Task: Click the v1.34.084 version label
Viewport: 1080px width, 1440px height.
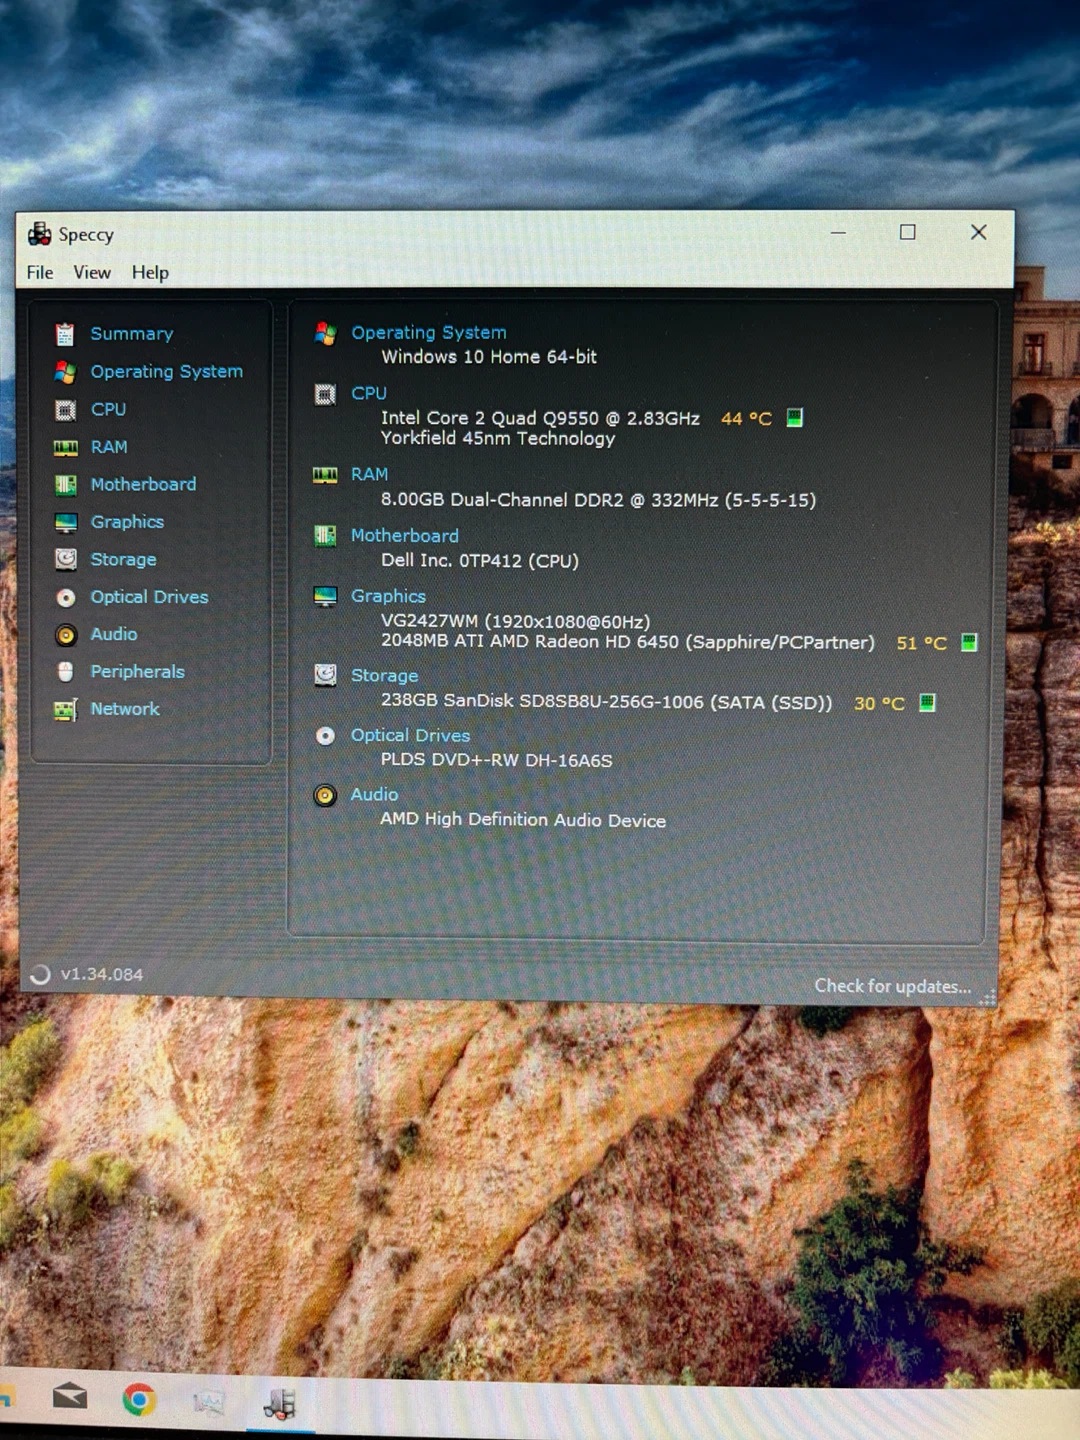Action: (102, 975)
